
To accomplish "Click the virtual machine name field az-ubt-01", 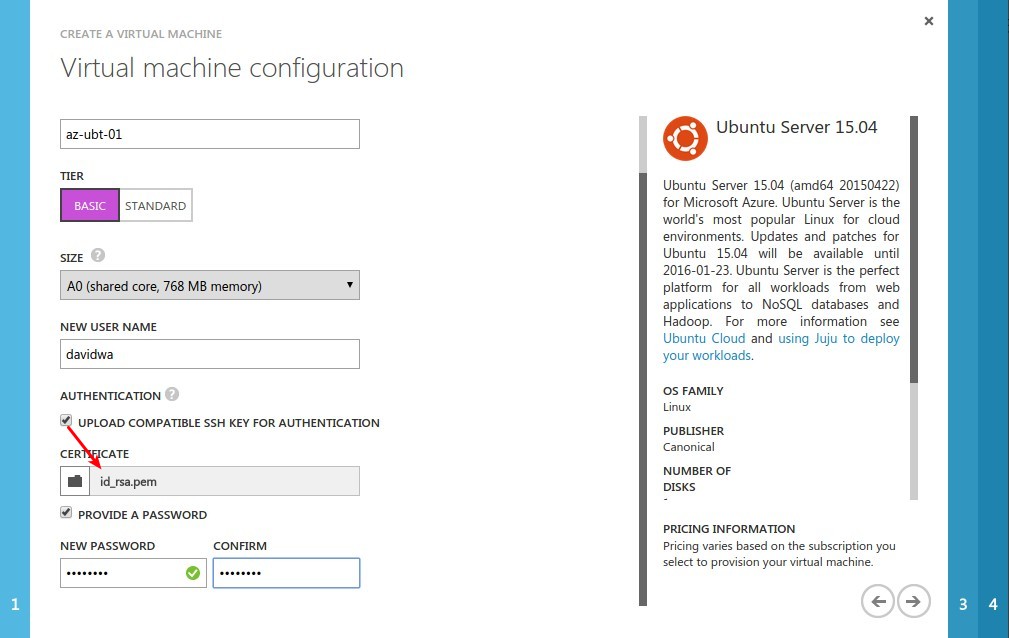I will pos(210,134).
